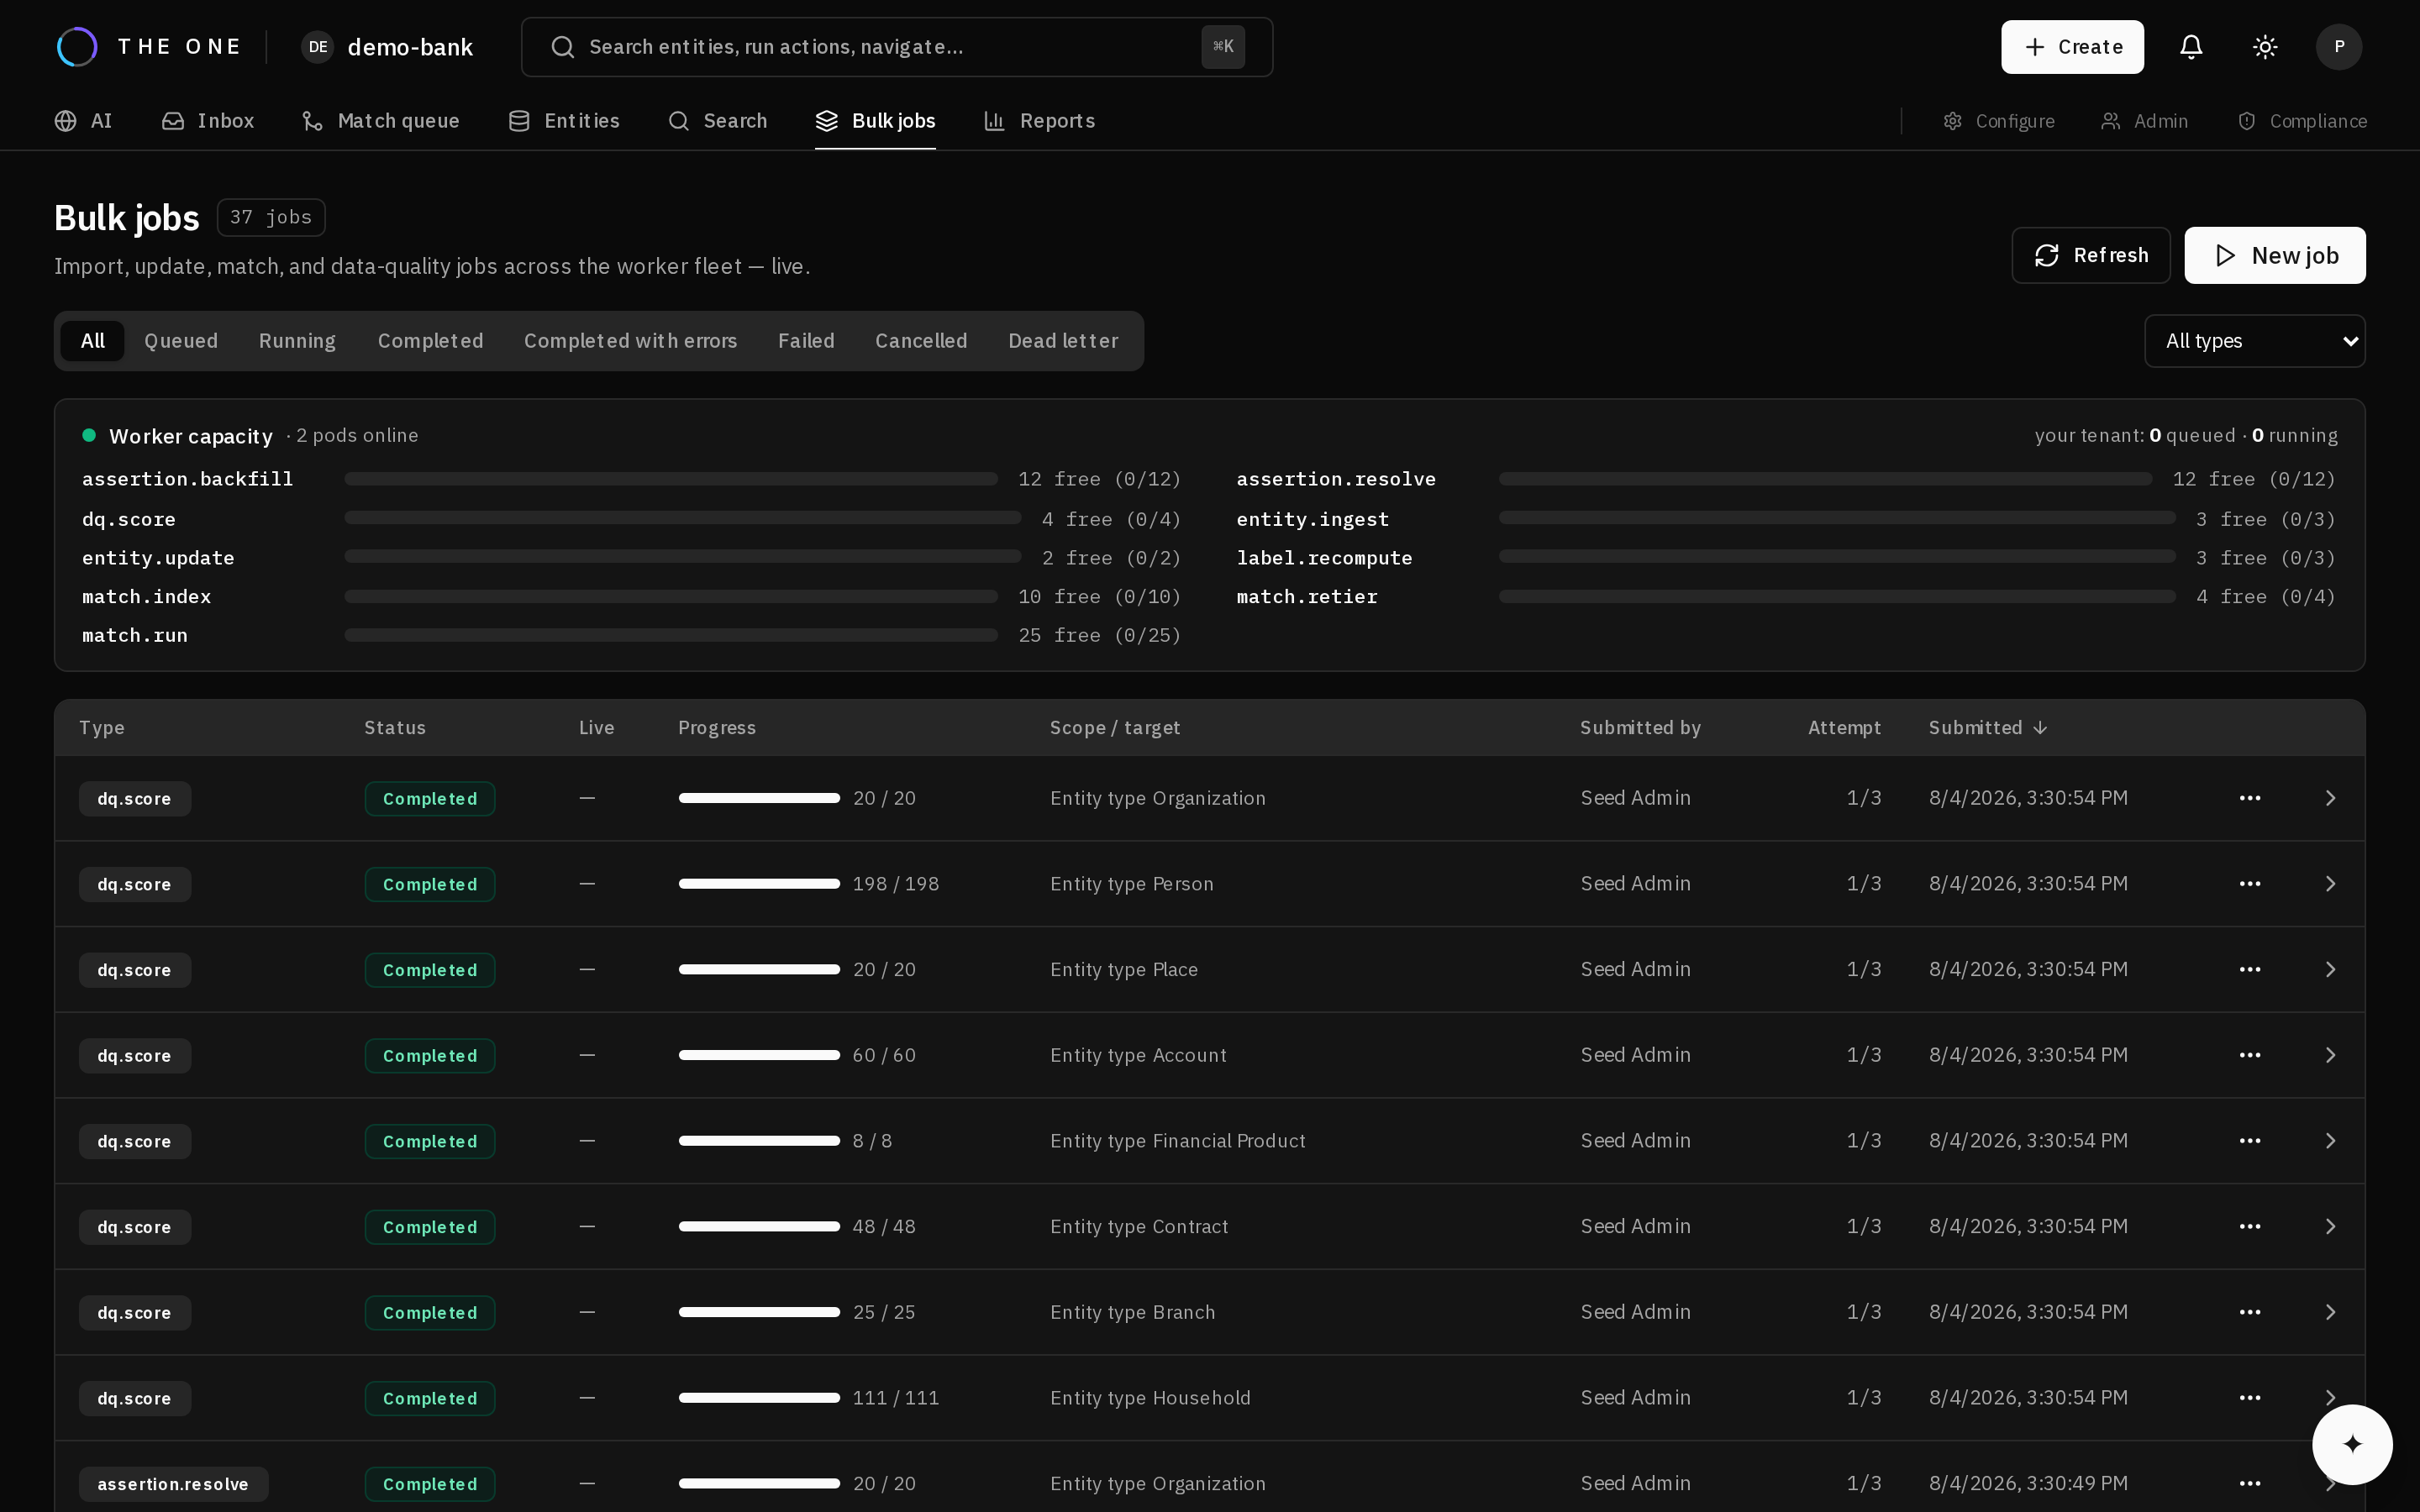Screen dimensions: 2420x1512
Task: Click Type column header
Action: click(102, 728)
